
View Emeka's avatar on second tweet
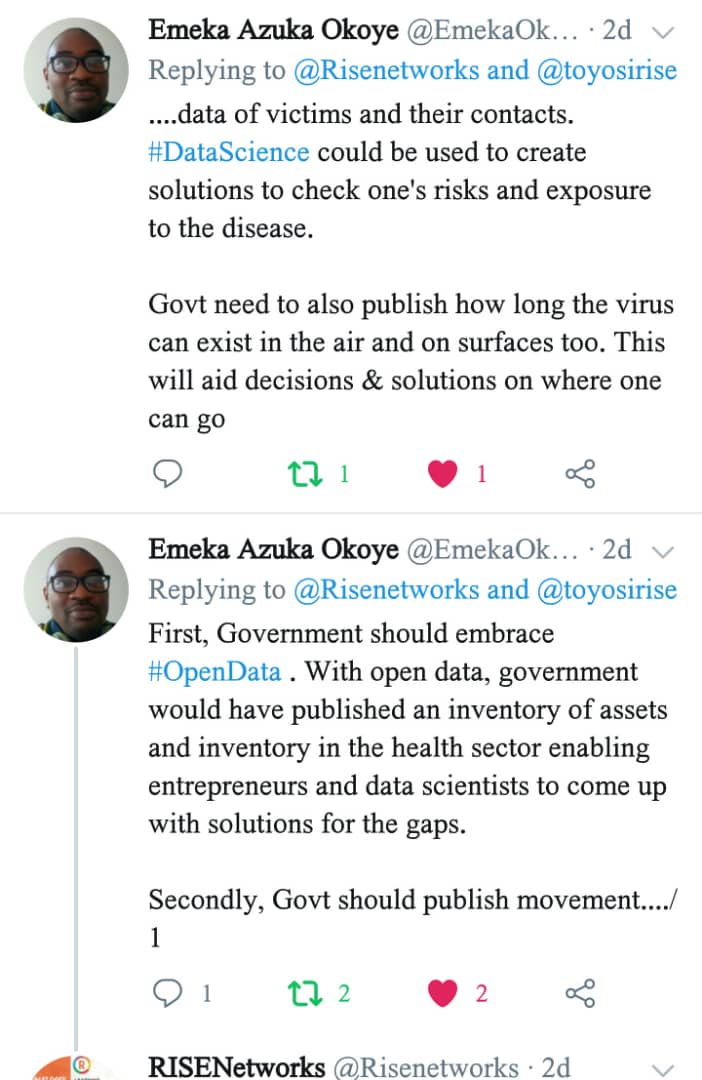pos(76,590)
